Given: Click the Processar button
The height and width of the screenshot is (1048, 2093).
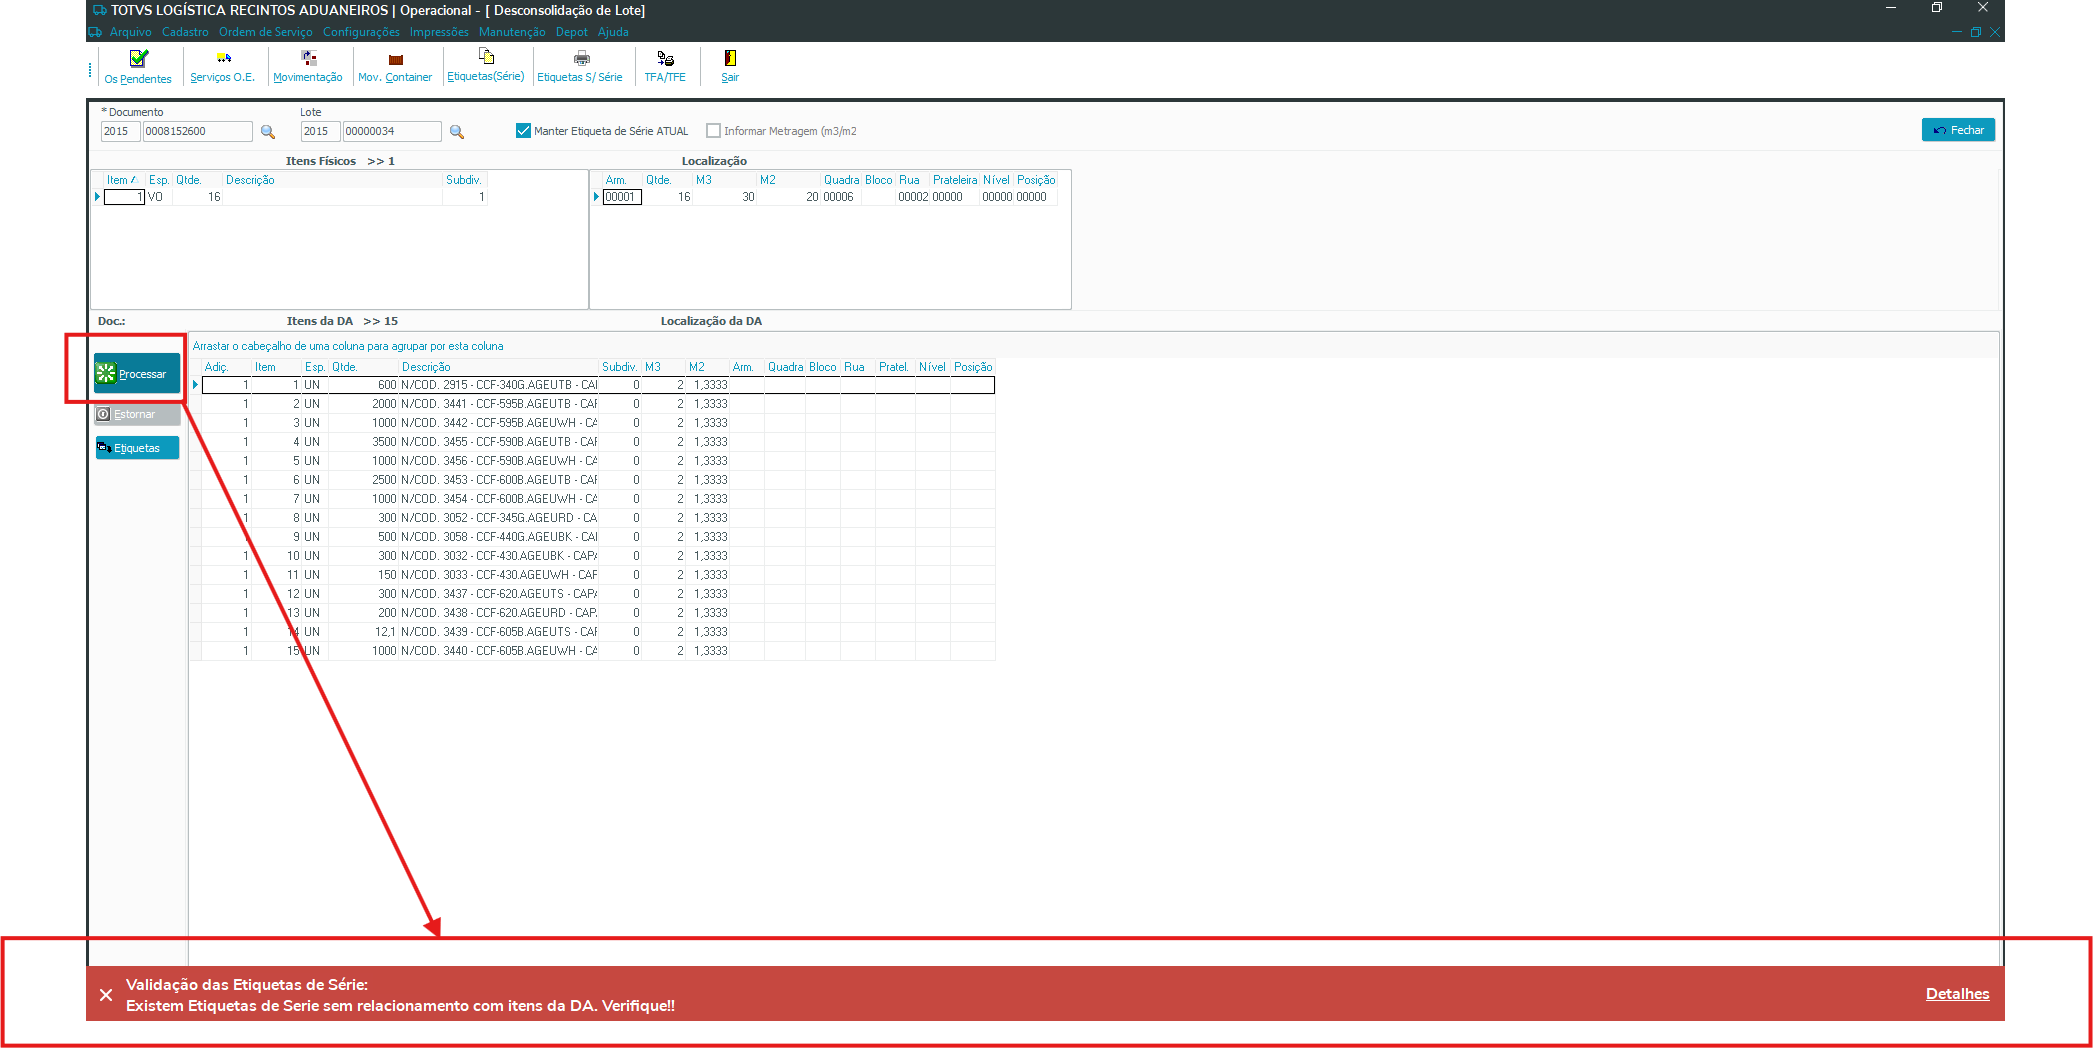Looking at the screenshot, I should point(137,374).
